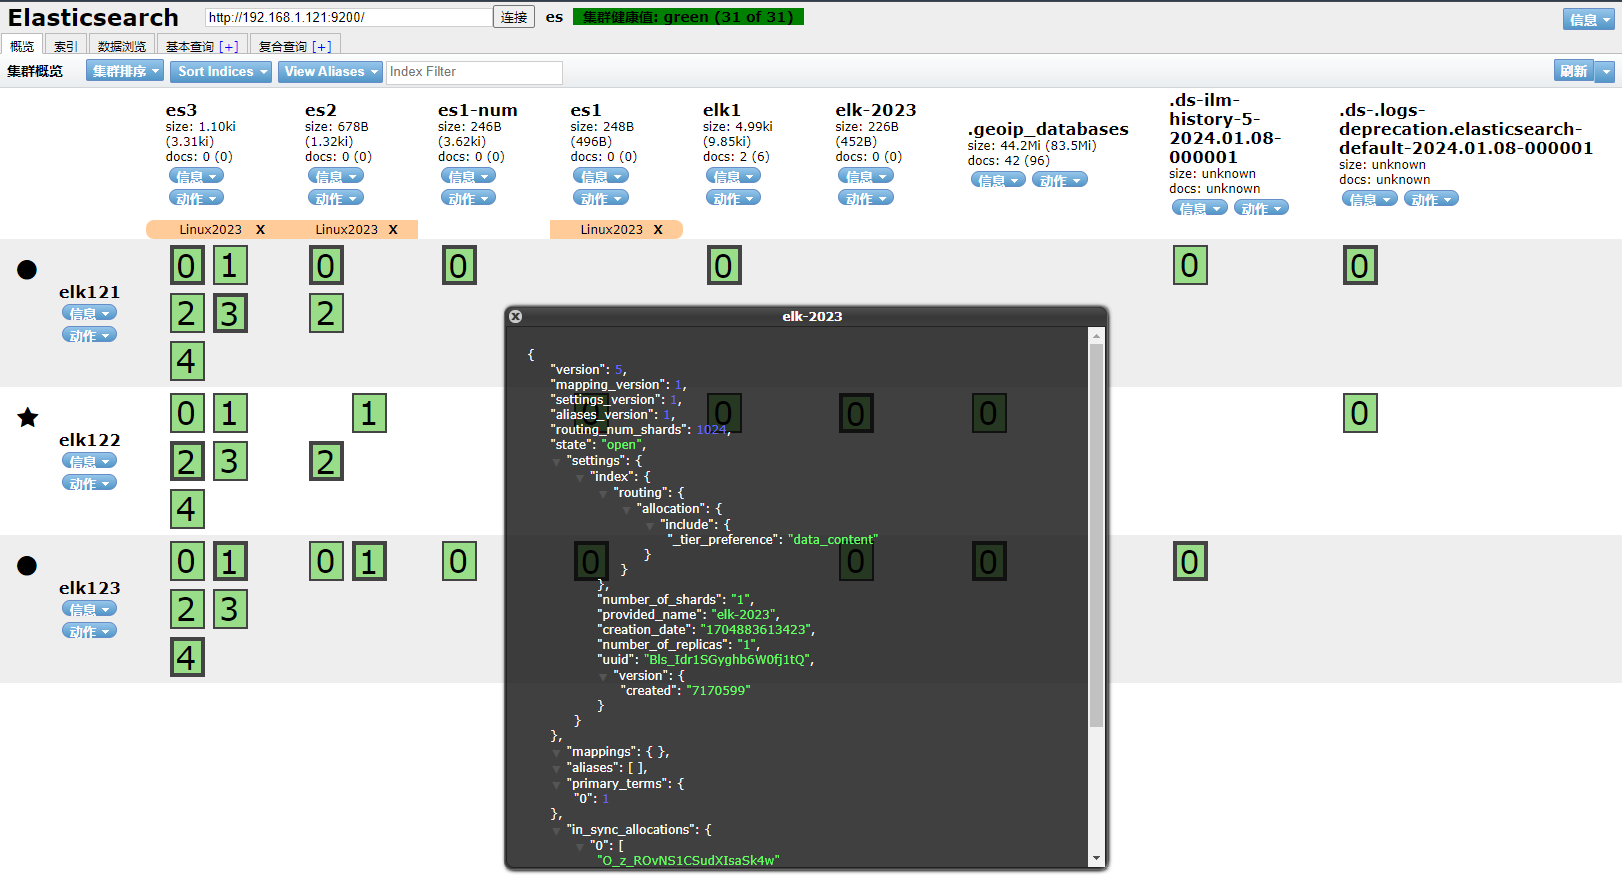Screen dimensions: 1622x879
Task: Select shard 1 of es2 on elk122
Action: [x=369, y=413]
